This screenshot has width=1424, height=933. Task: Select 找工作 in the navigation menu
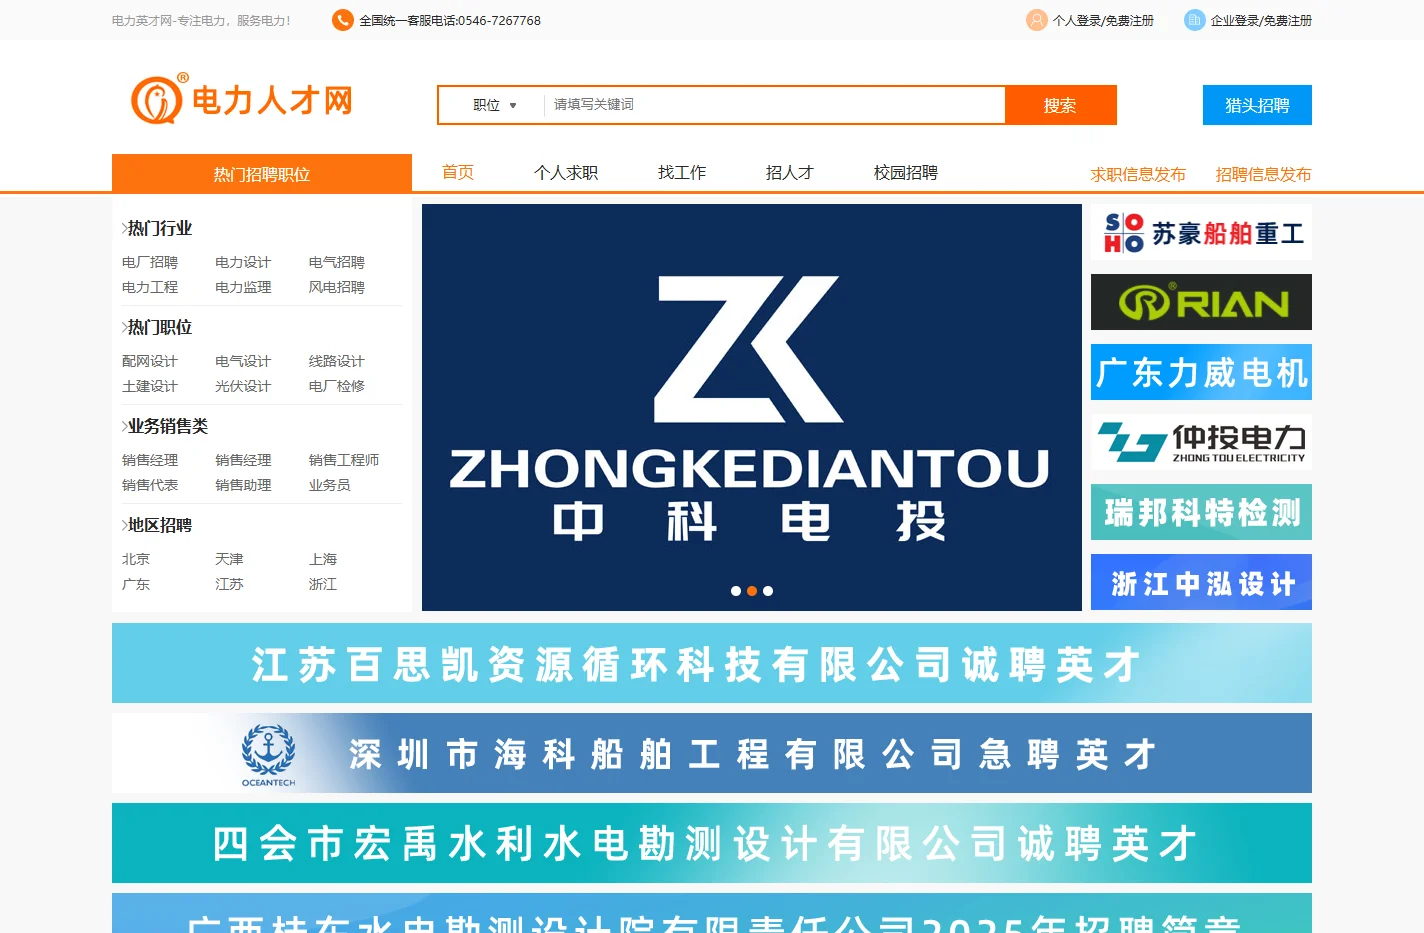tap(682, 172)
